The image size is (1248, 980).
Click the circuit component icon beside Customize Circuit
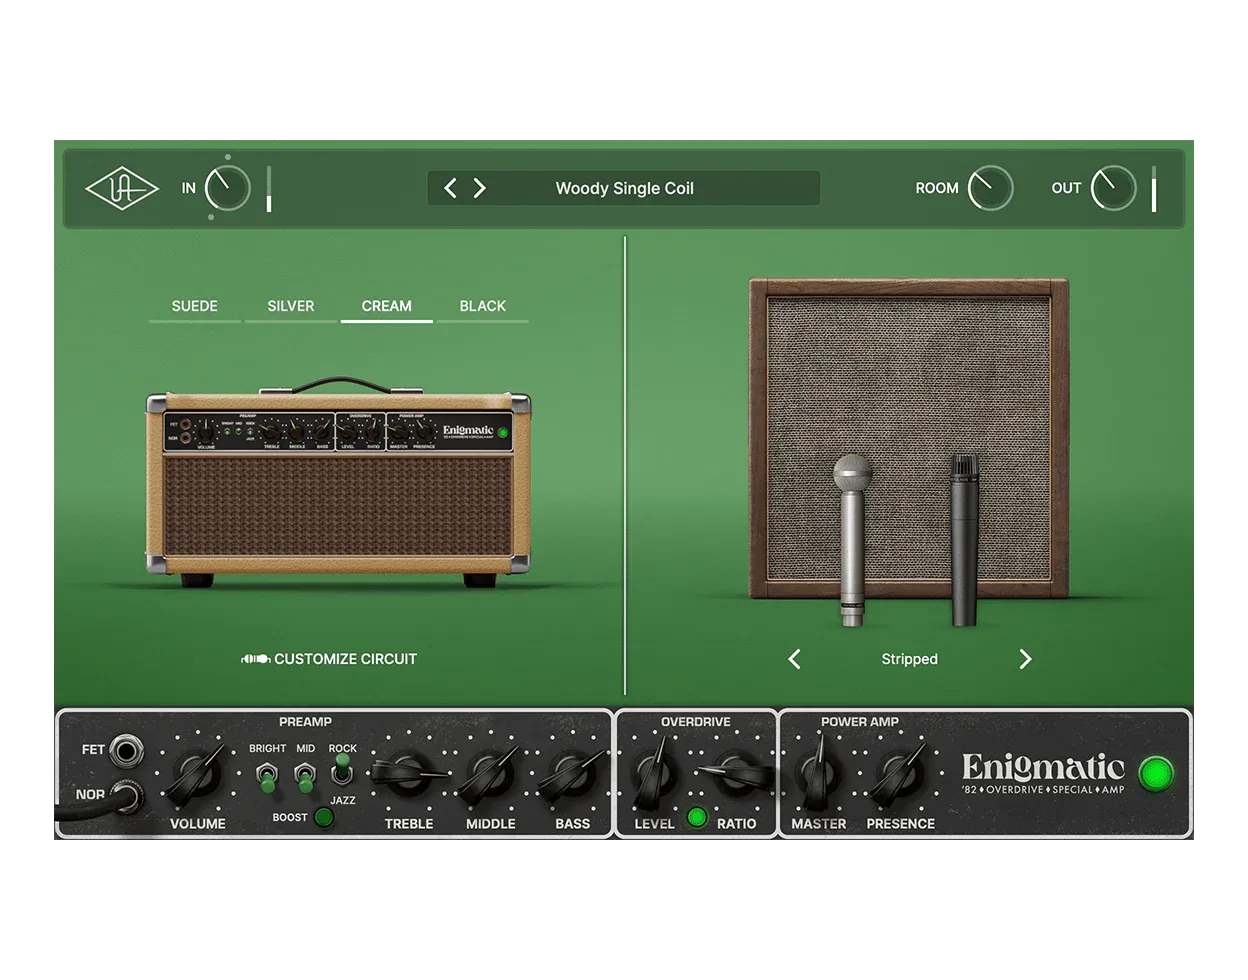click(255, 659)
